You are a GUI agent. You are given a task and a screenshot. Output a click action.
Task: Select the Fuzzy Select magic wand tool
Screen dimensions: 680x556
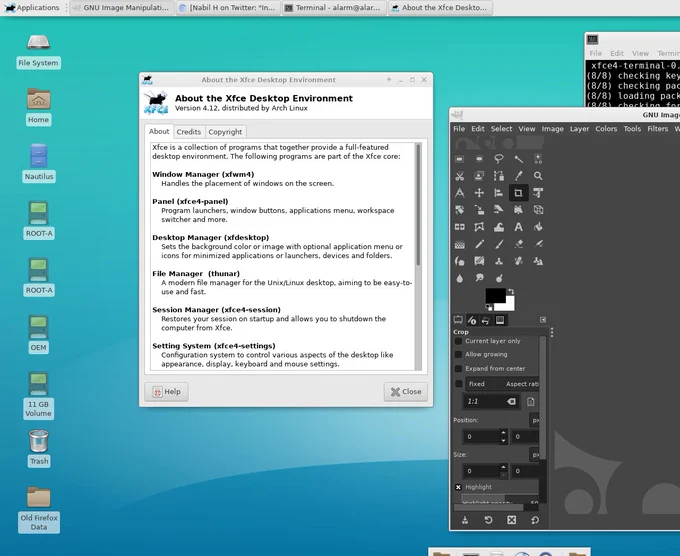[x=519, y=159]
